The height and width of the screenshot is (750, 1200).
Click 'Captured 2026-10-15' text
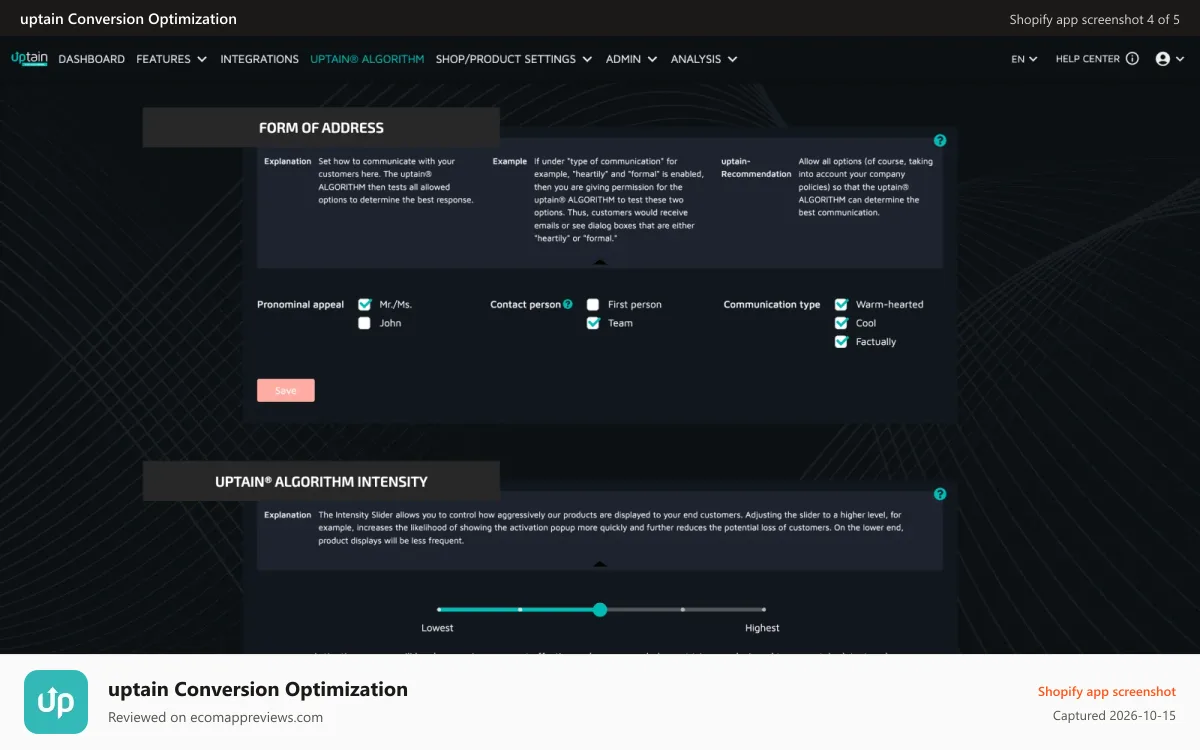(1114, 716)
